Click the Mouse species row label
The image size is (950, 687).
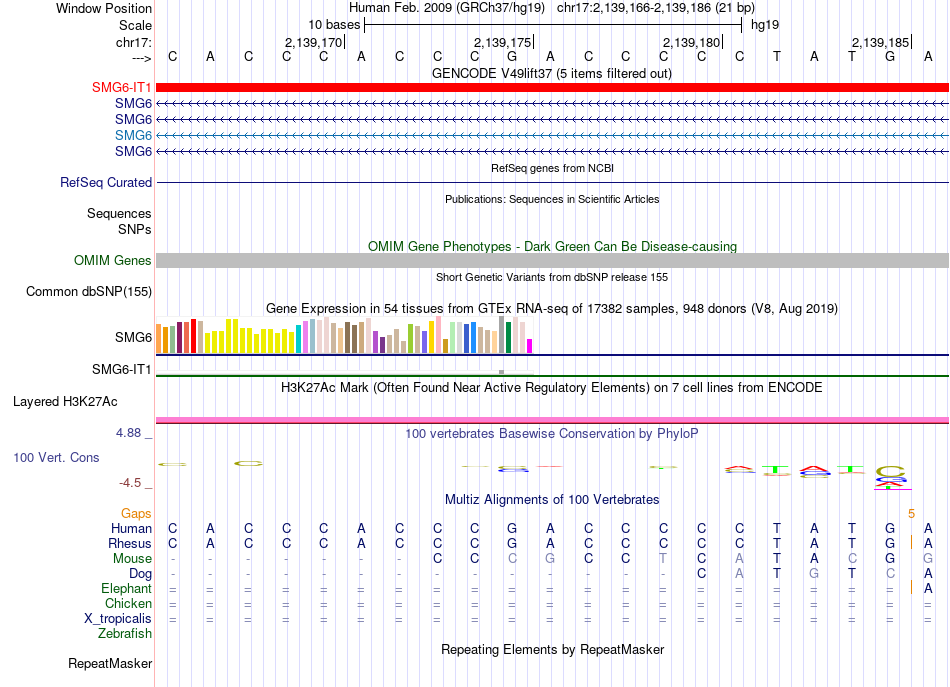132,559
